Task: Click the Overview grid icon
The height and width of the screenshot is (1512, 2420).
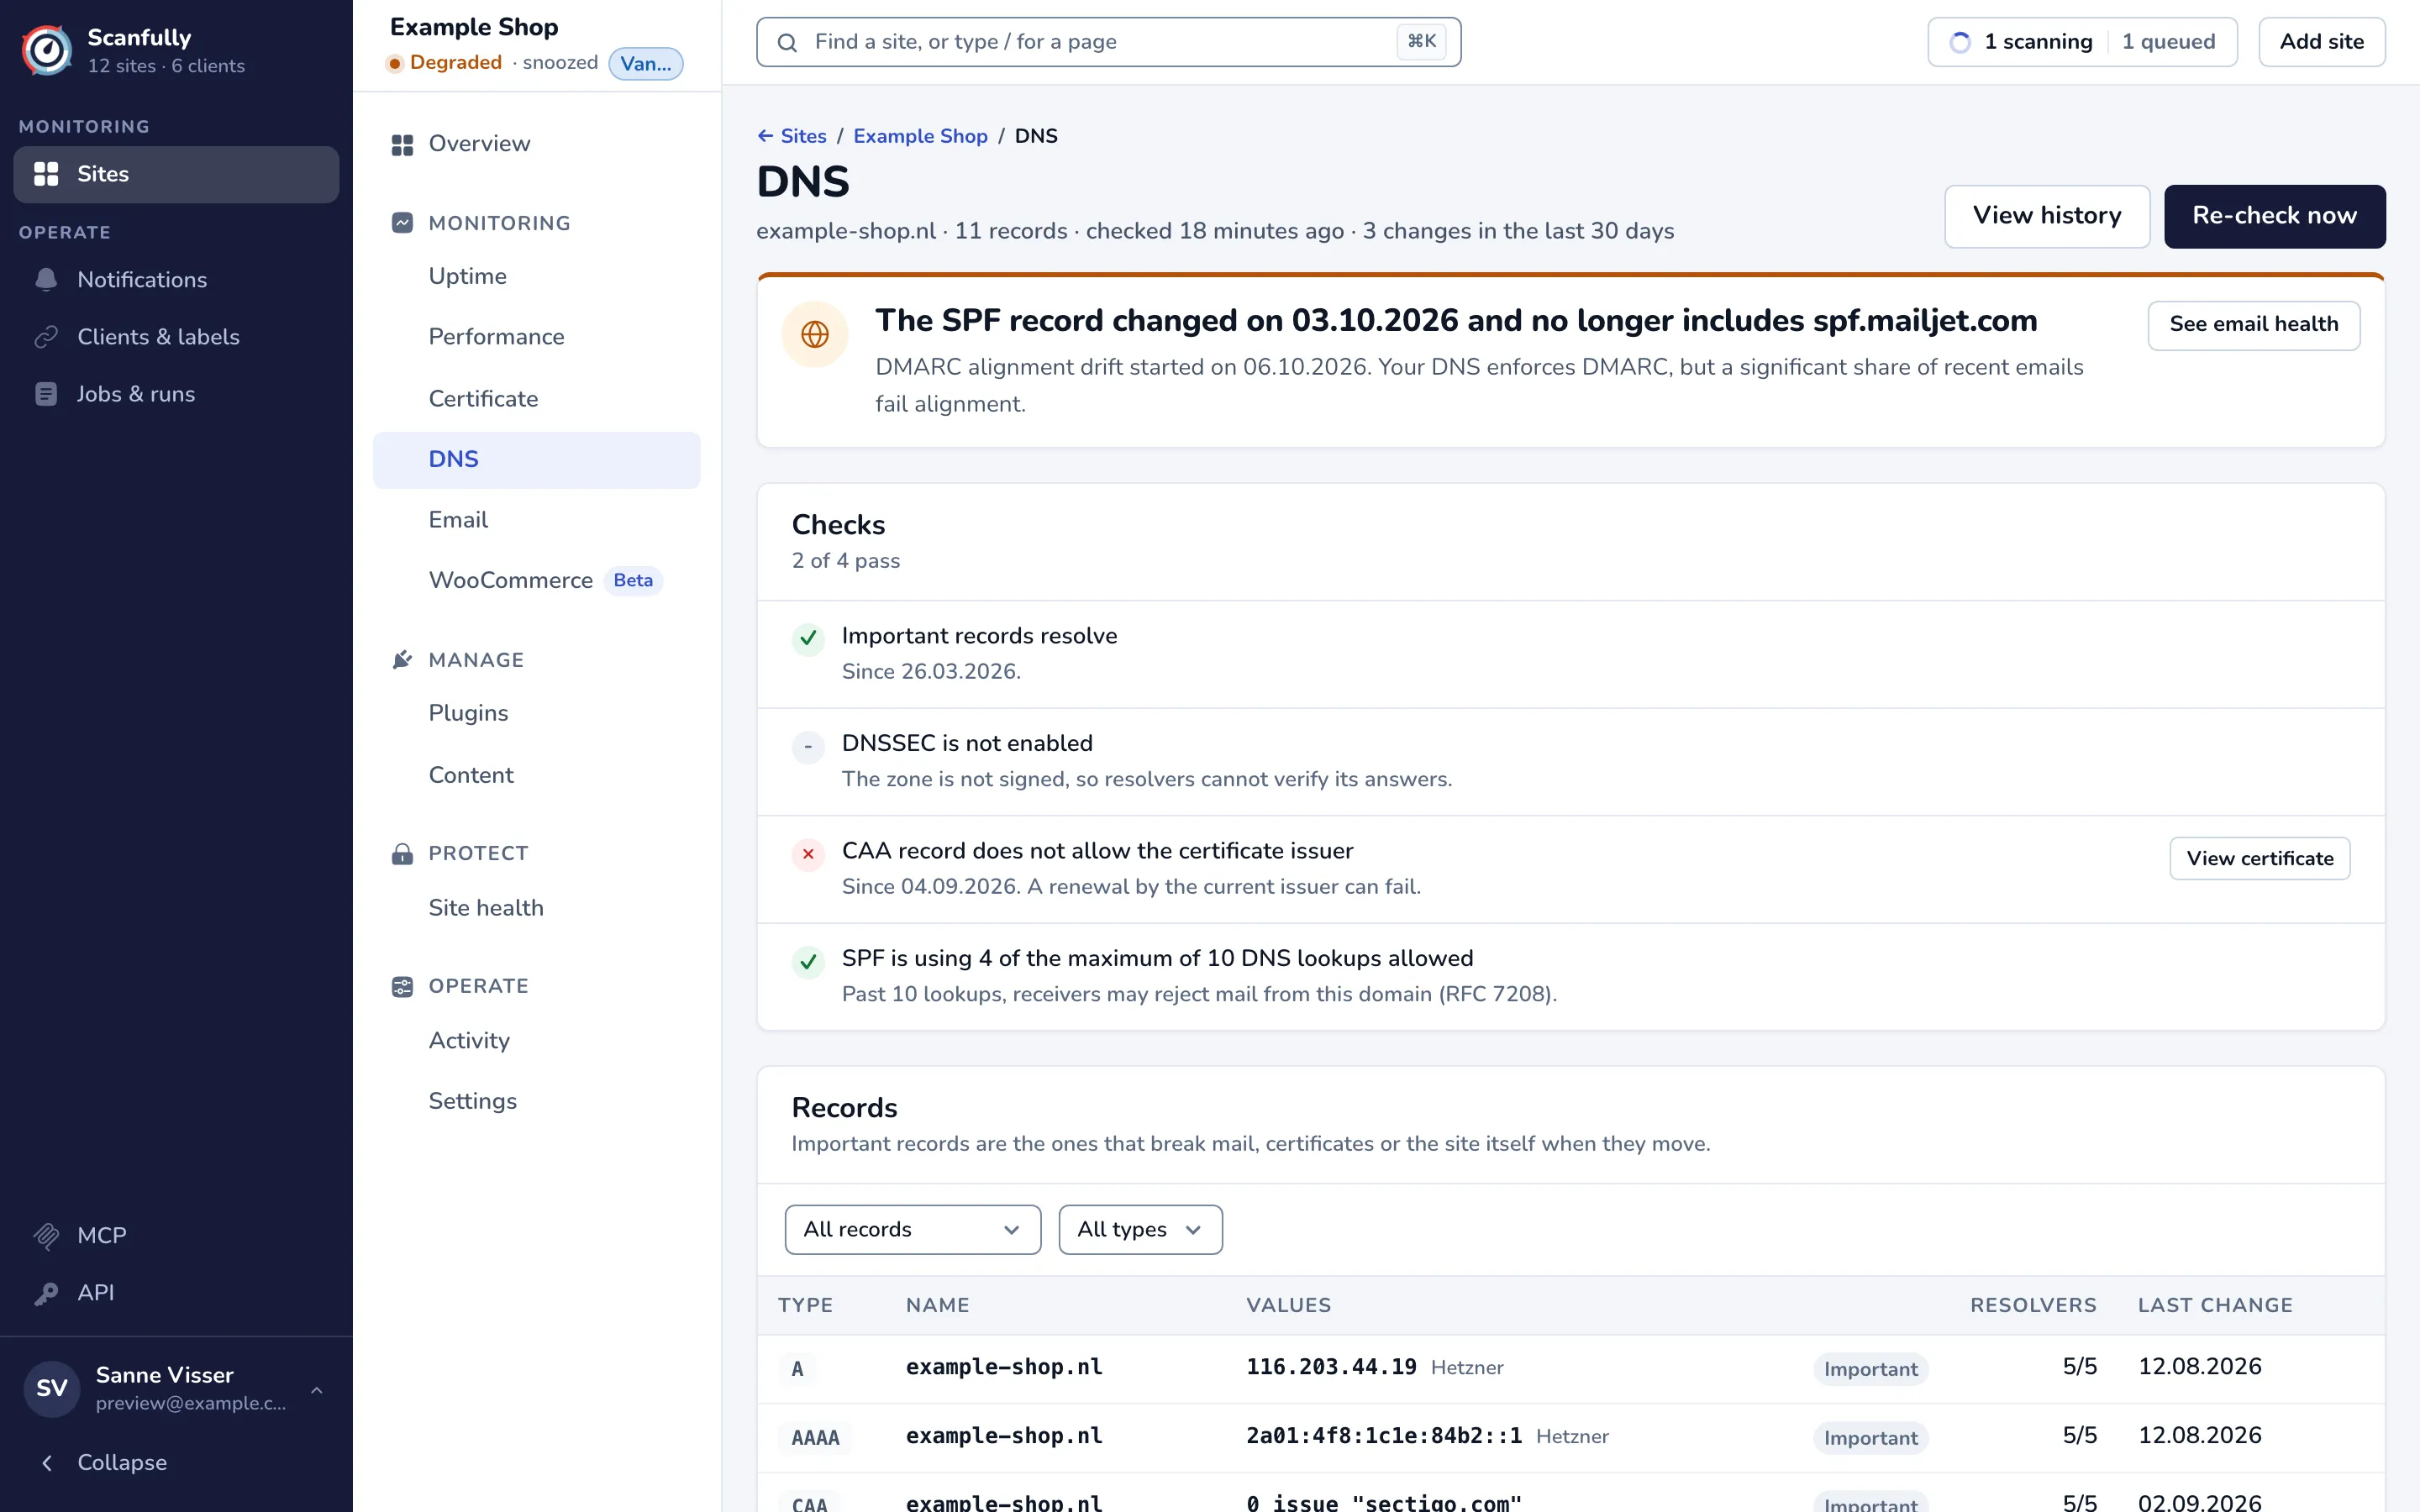Action: (402, 144)
